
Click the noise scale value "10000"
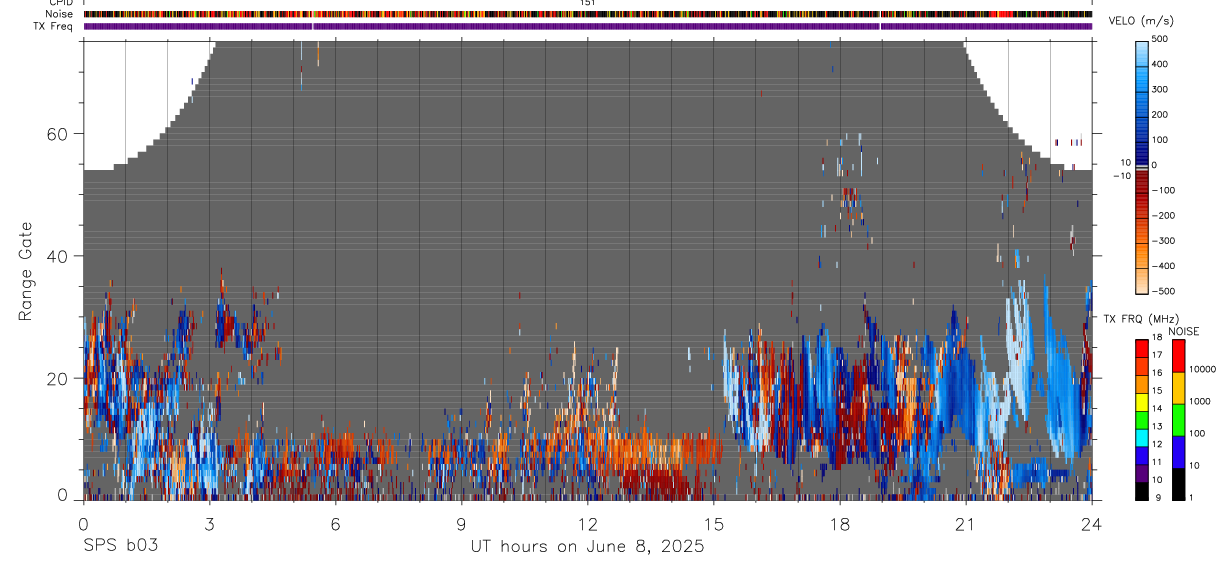click(1204, 369)
